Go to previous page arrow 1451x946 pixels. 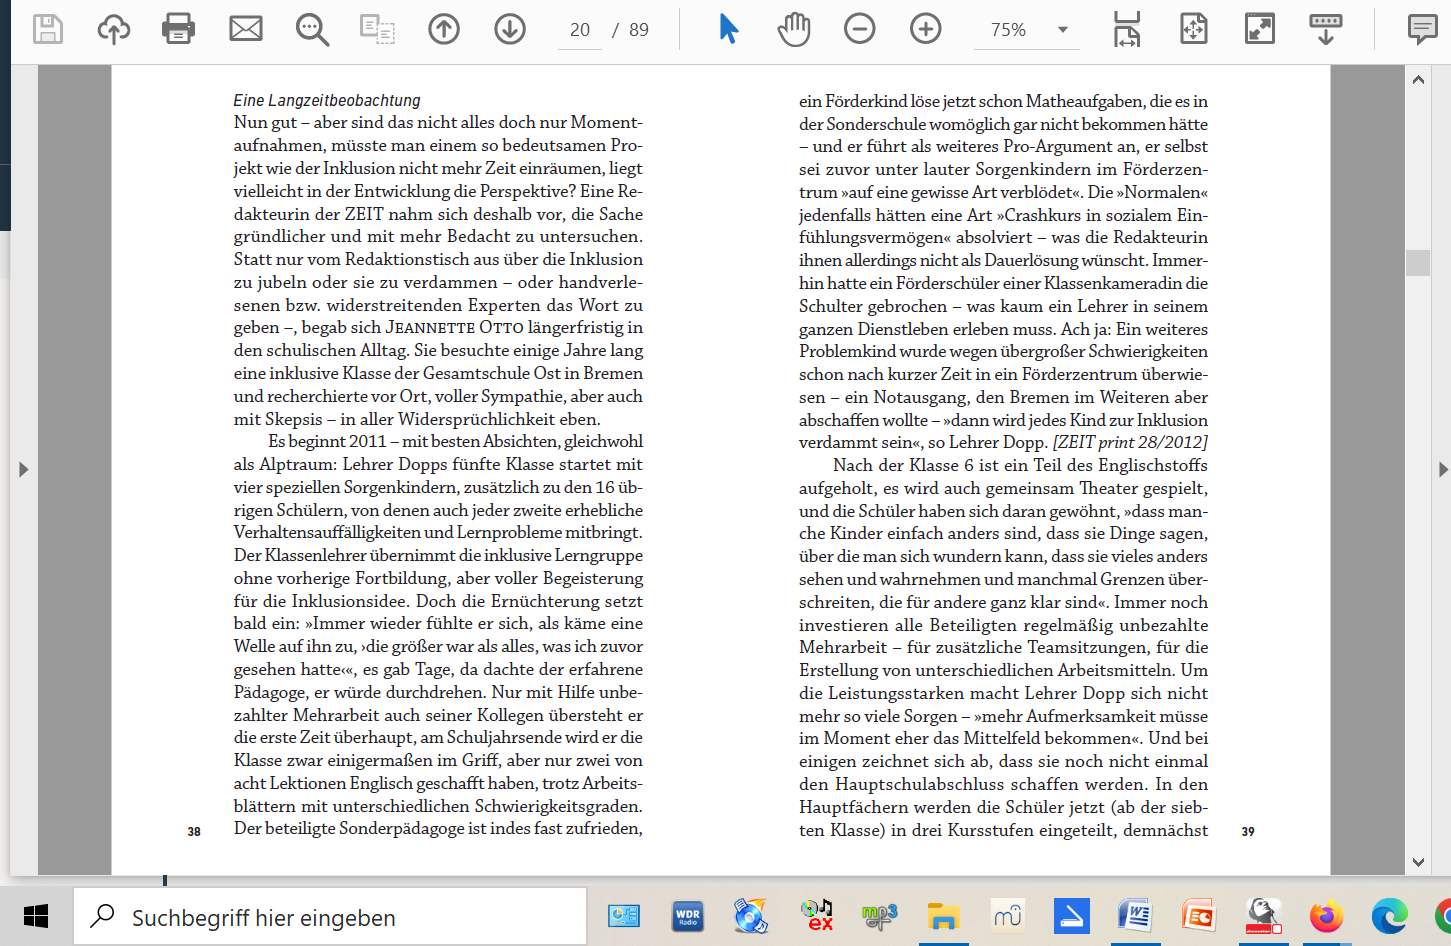point(444,29)
